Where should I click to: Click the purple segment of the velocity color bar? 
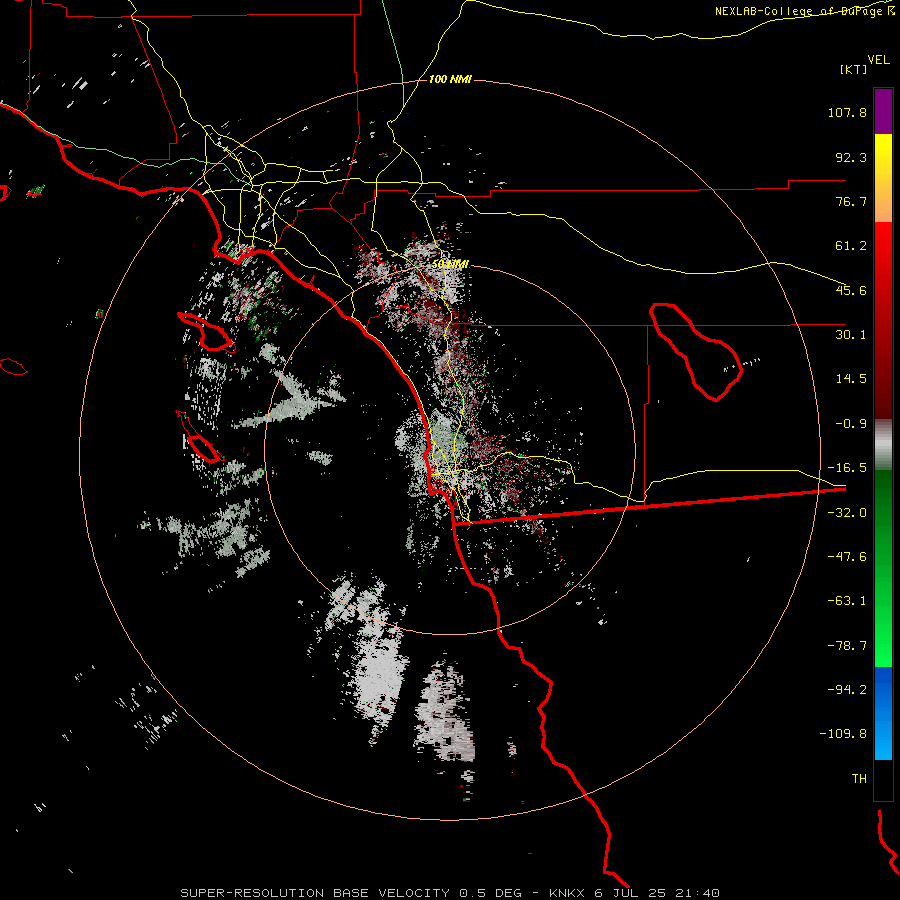tap(883, 111)
